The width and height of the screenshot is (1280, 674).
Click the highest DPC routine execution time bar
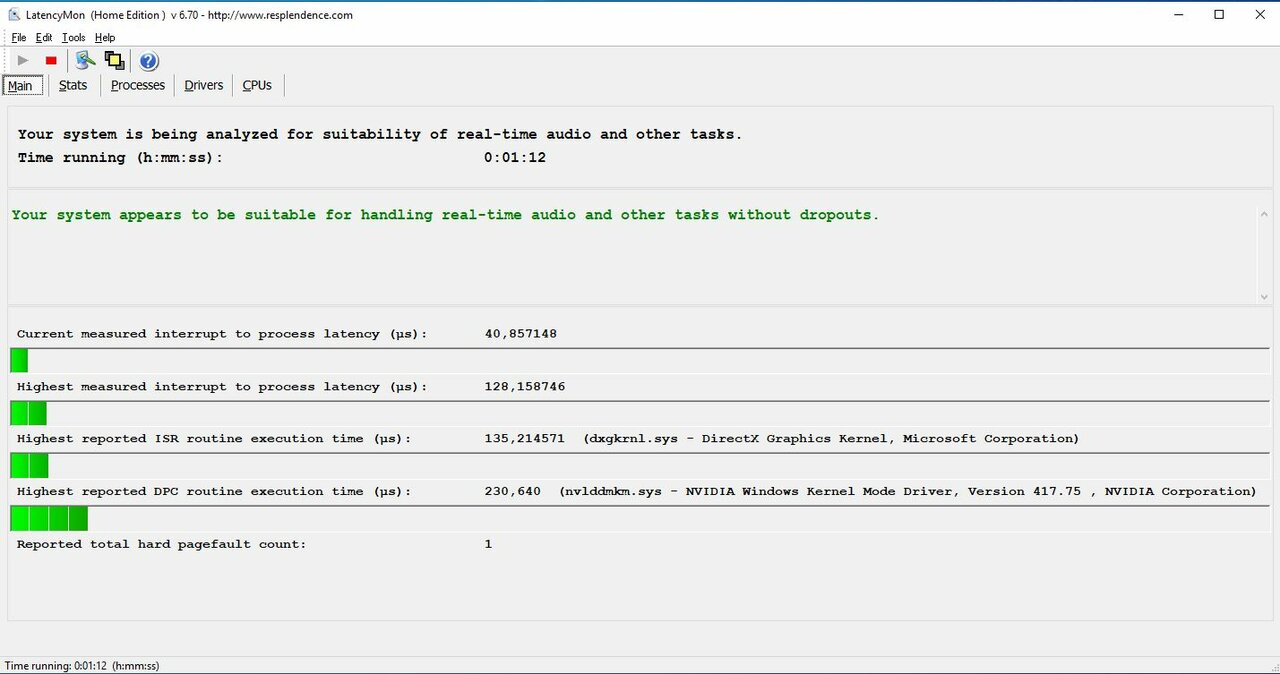tap(49, 518)
